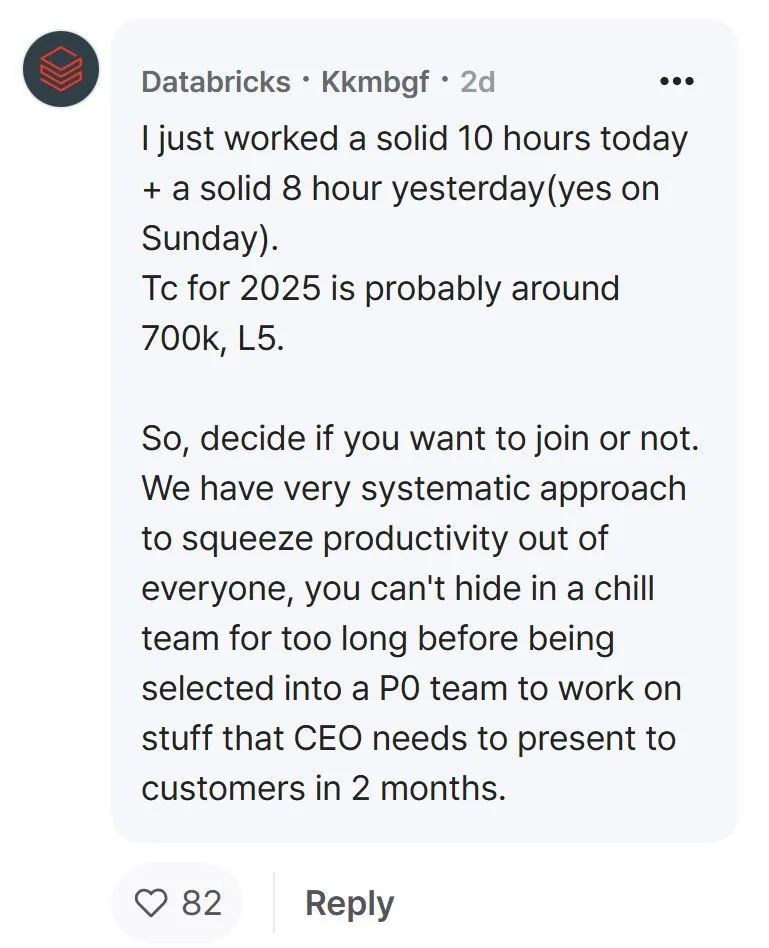Click the 2d timestamp on the comment
Screen dimensions: 769x948
click(x=478, y=82)
